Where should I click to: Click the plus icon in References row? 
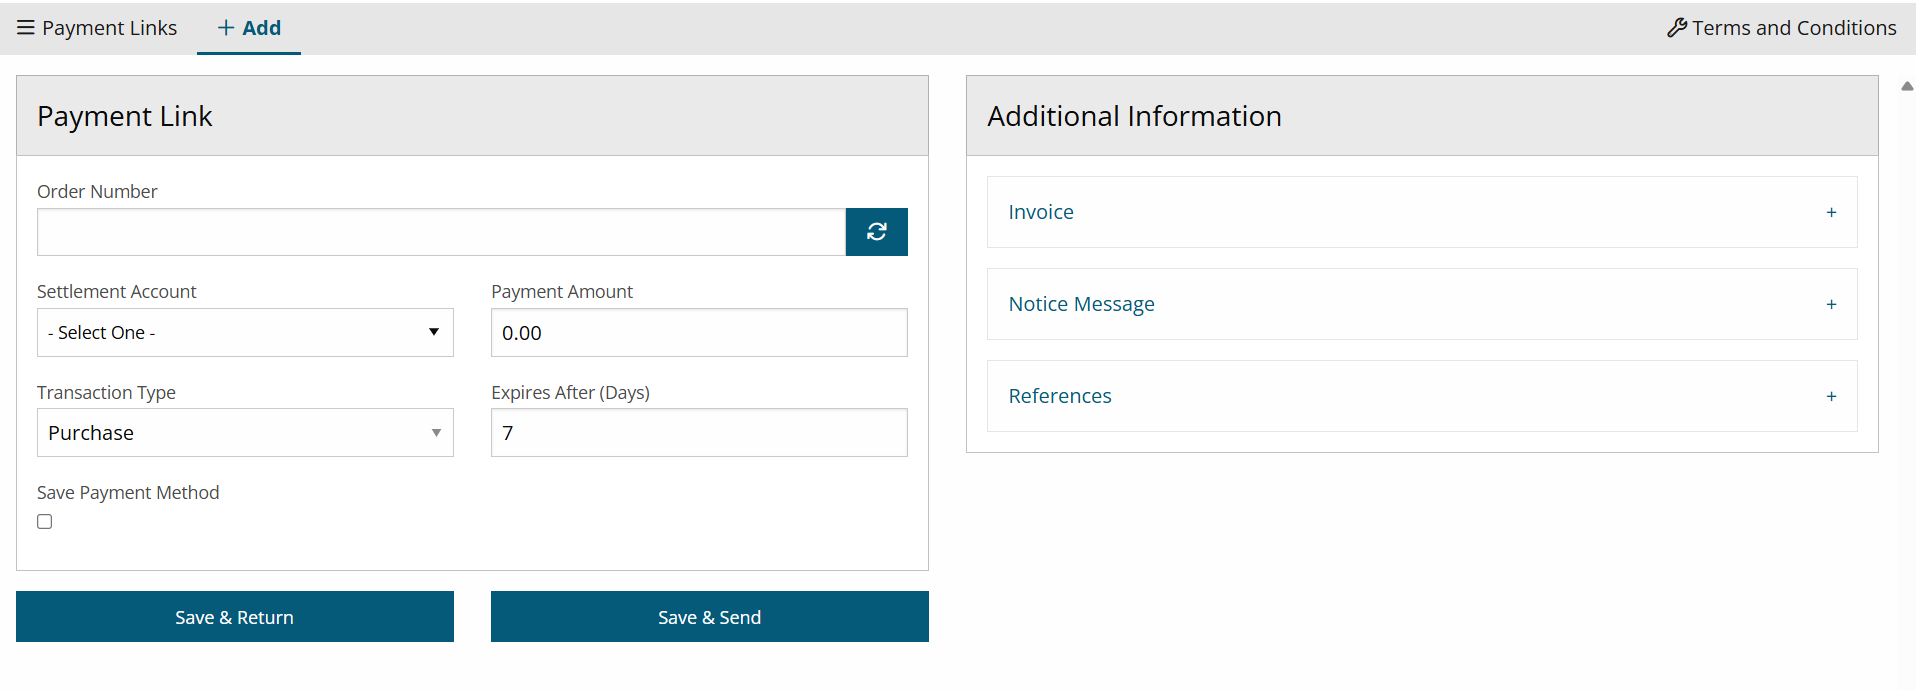(1831, 396)
